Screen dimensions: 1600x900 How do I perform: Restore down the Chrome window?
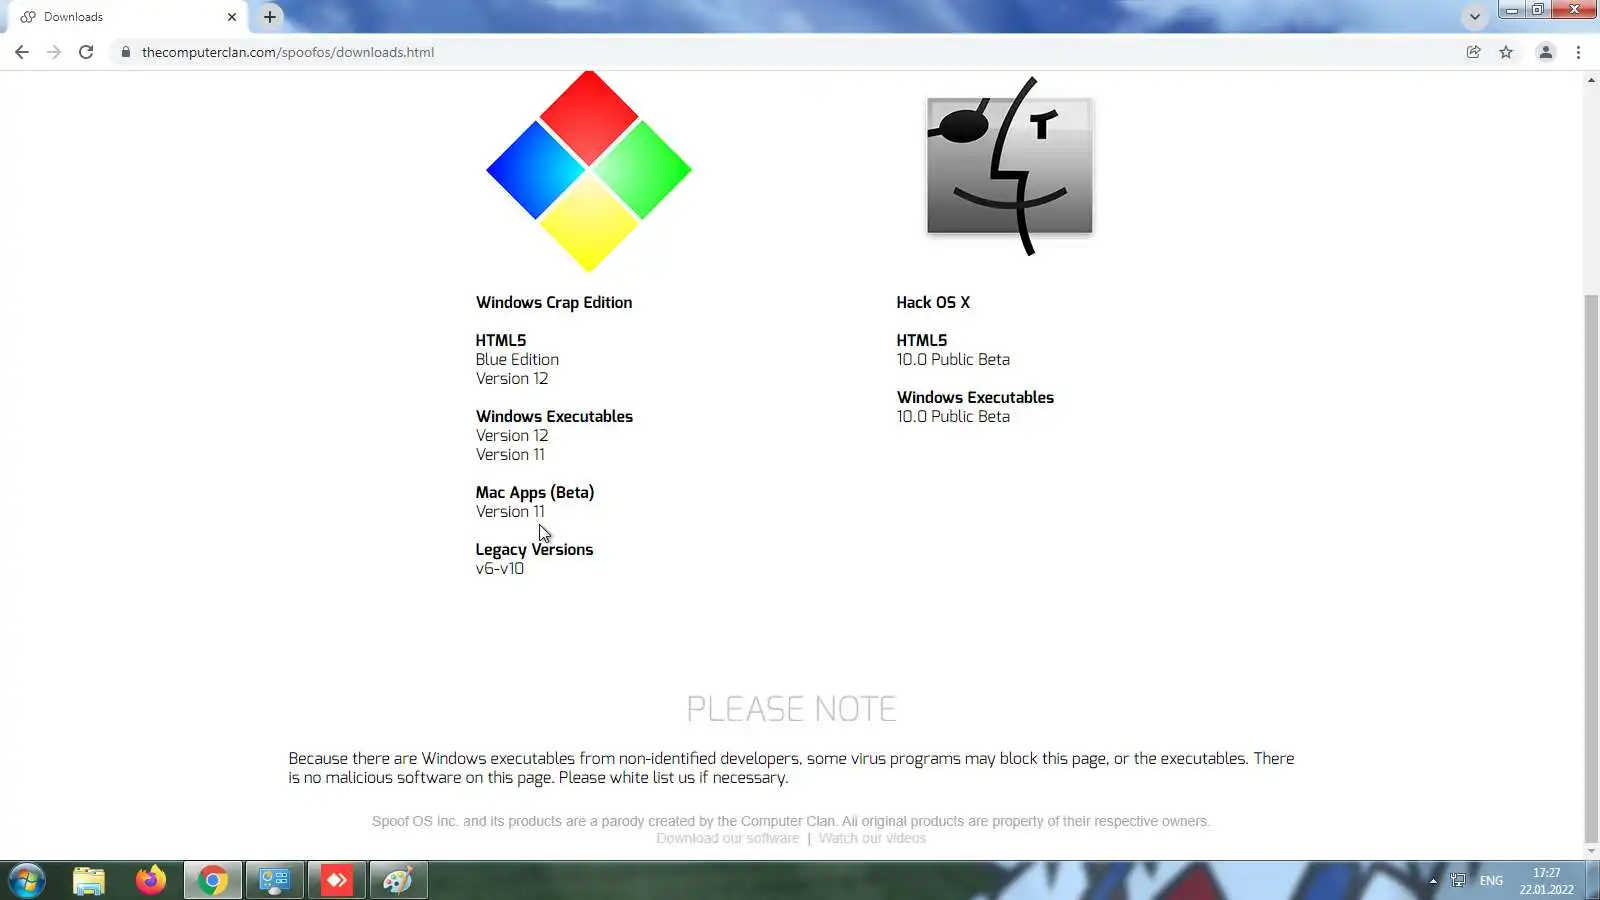[x=1537, y=10]
